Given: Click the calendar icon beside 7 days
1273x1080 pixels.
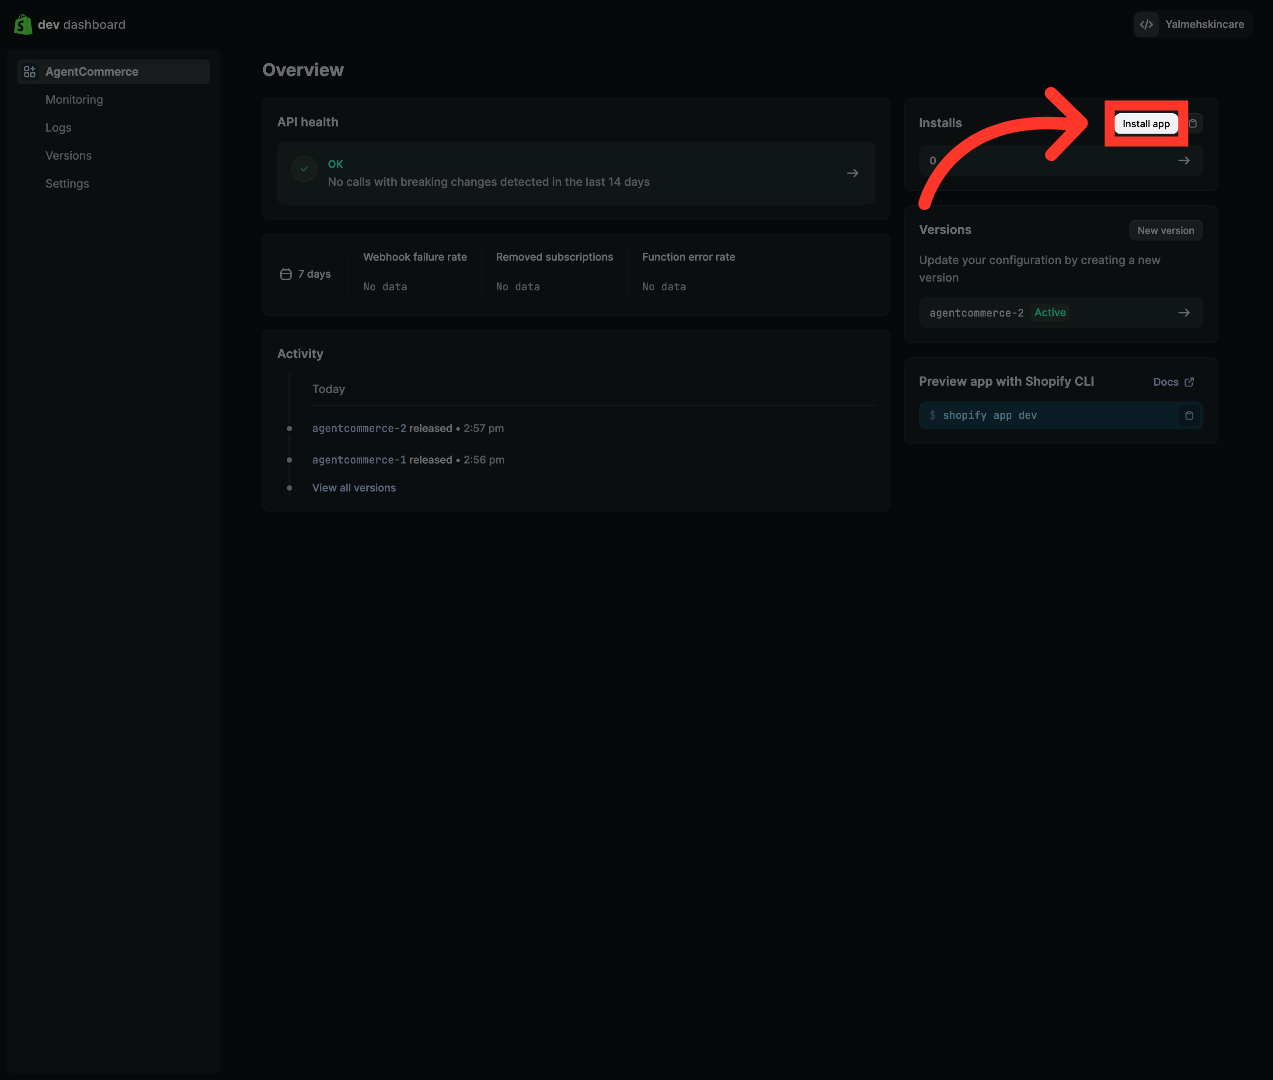Looking at the screenshot, I should click(286, 274).
